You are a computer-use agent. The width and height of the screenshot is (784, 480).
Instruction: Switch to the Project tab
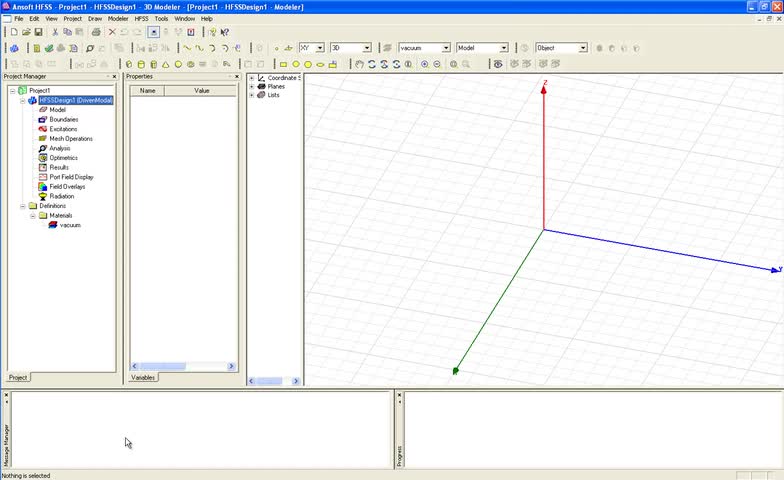(18, 378)
